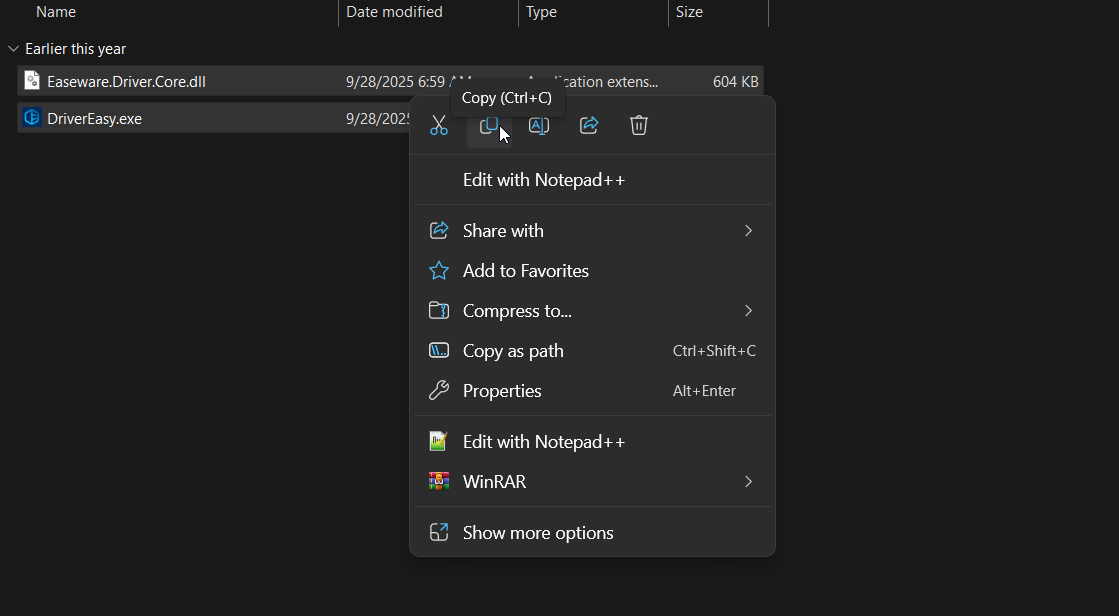Click the Share arrow icon in top row

click(x=589, y=126)
